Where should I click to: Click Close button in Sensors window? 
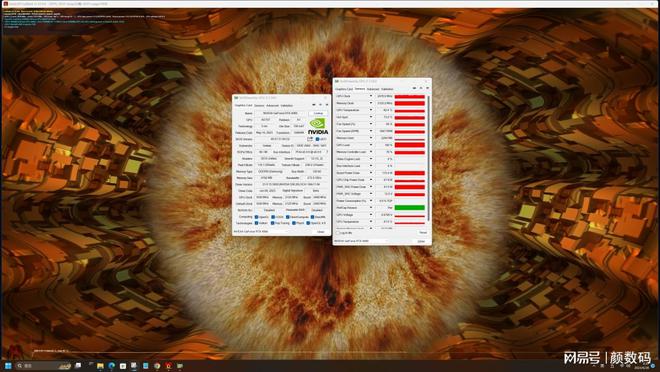tap(421, 241)
